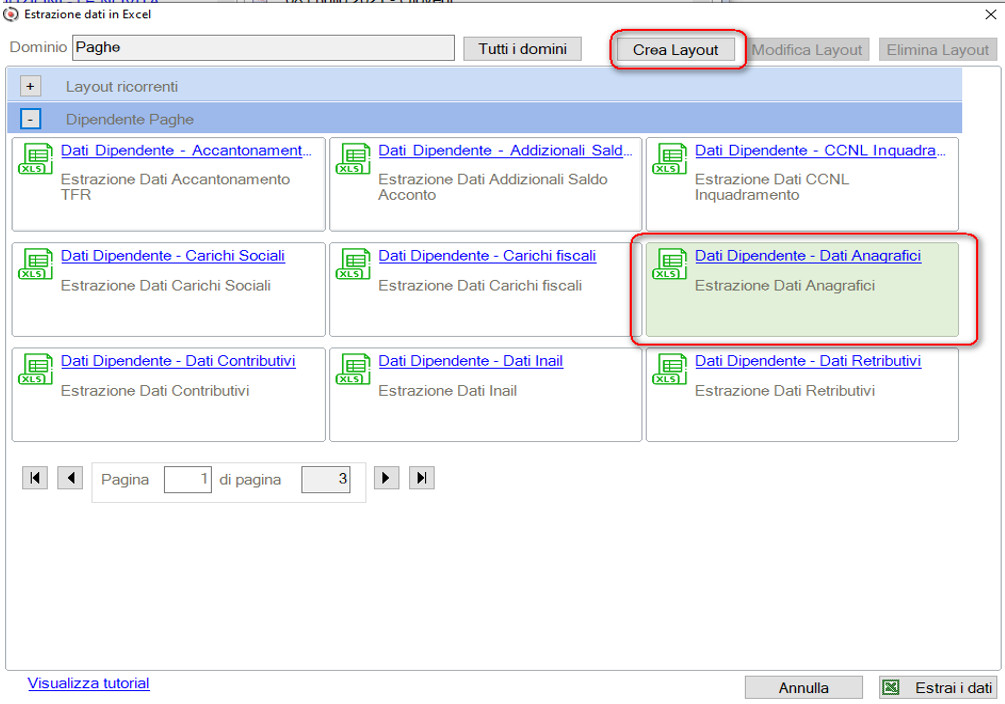This screenshot has height=704, width=1005.
Task: Close the Estrazione dati in Excel dialog
Action: (990, 14)
